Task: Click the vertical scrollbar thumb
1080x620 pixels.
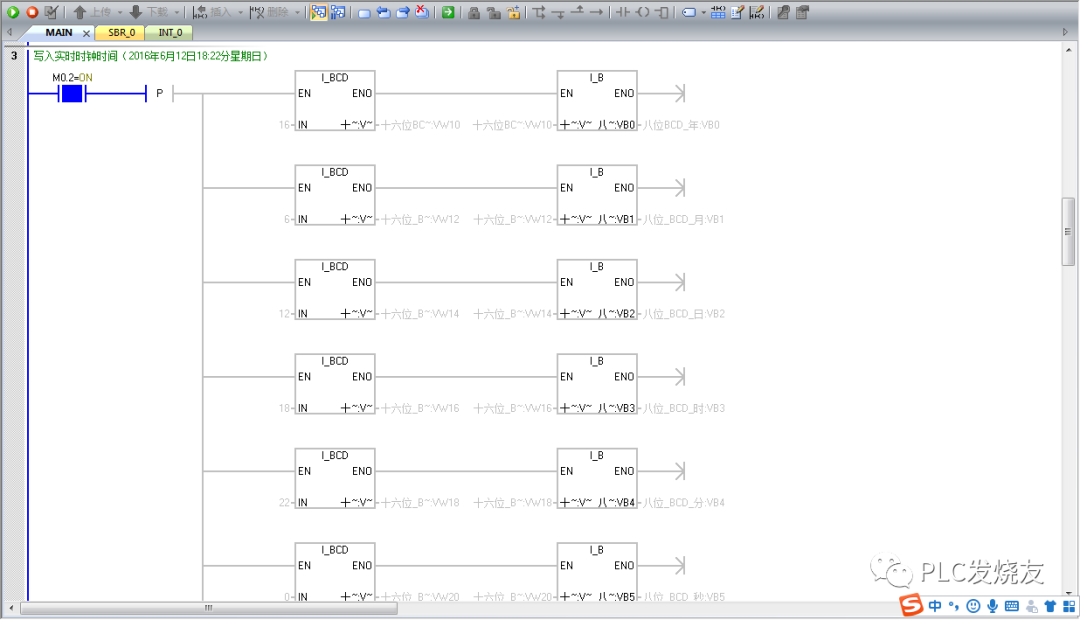Action: [1068, 231]
